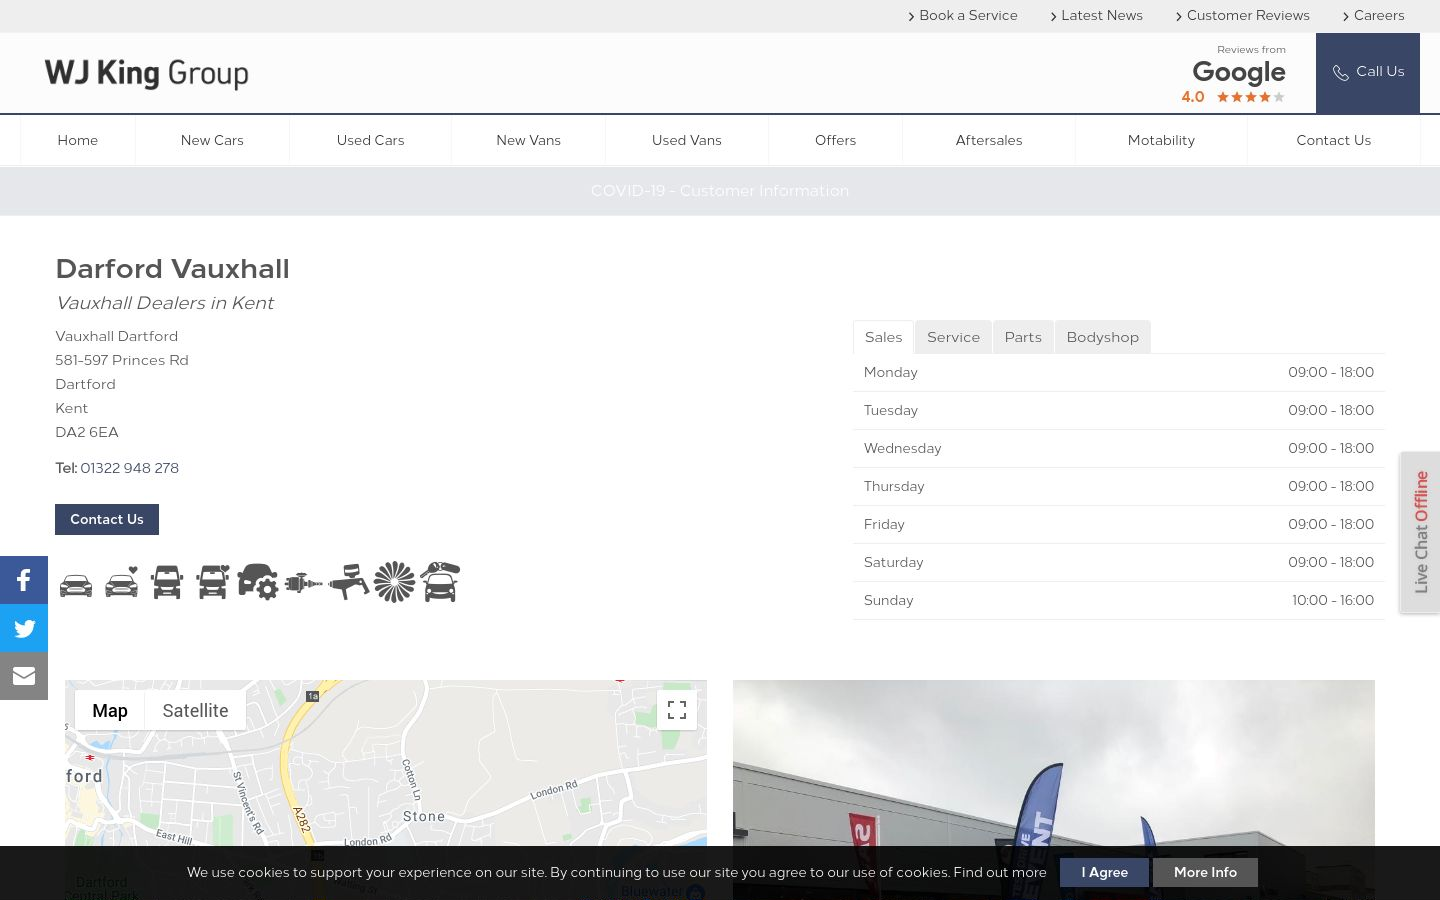This screenshot has height=900, width=1440.
Task: Open the Facebook share icon
Action: click(24, 580)
